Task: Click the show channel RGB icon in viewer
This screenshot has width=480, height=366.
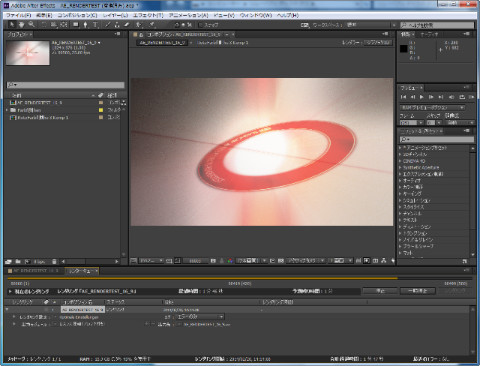Action: click(x=230, y=261)
